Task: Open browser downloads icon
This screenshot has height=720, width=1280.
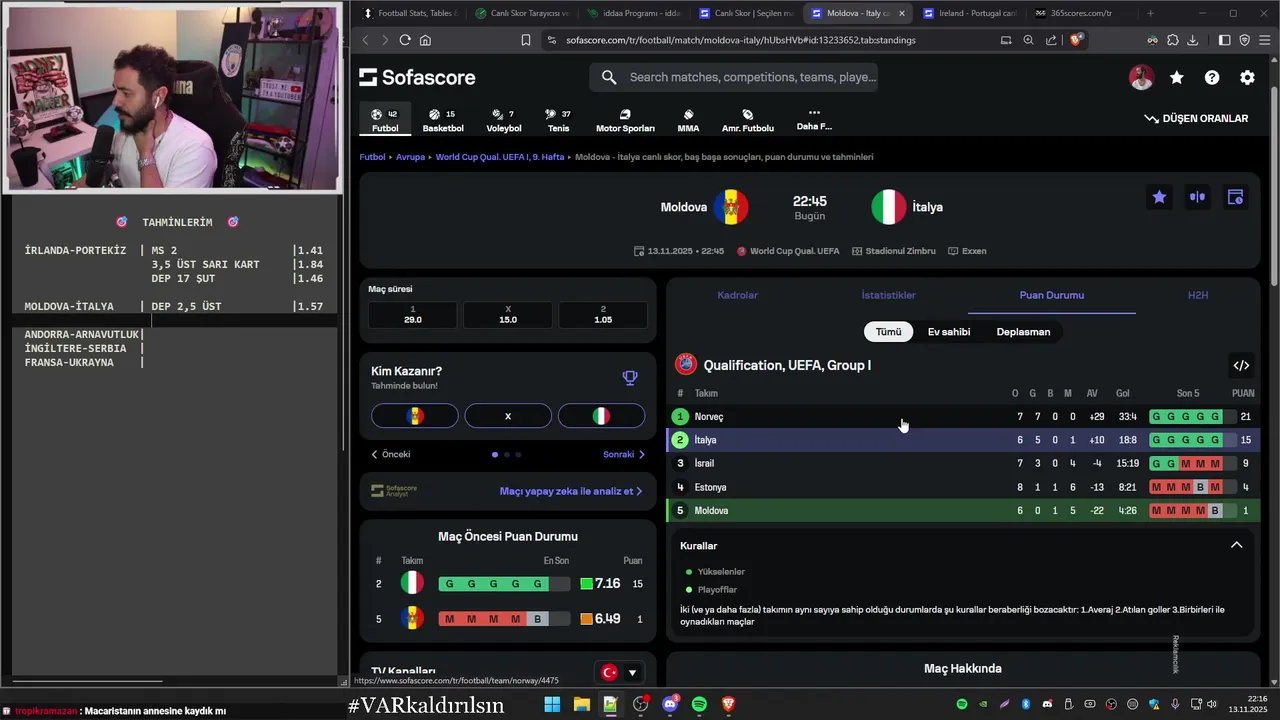Action: click(1191, 40)
